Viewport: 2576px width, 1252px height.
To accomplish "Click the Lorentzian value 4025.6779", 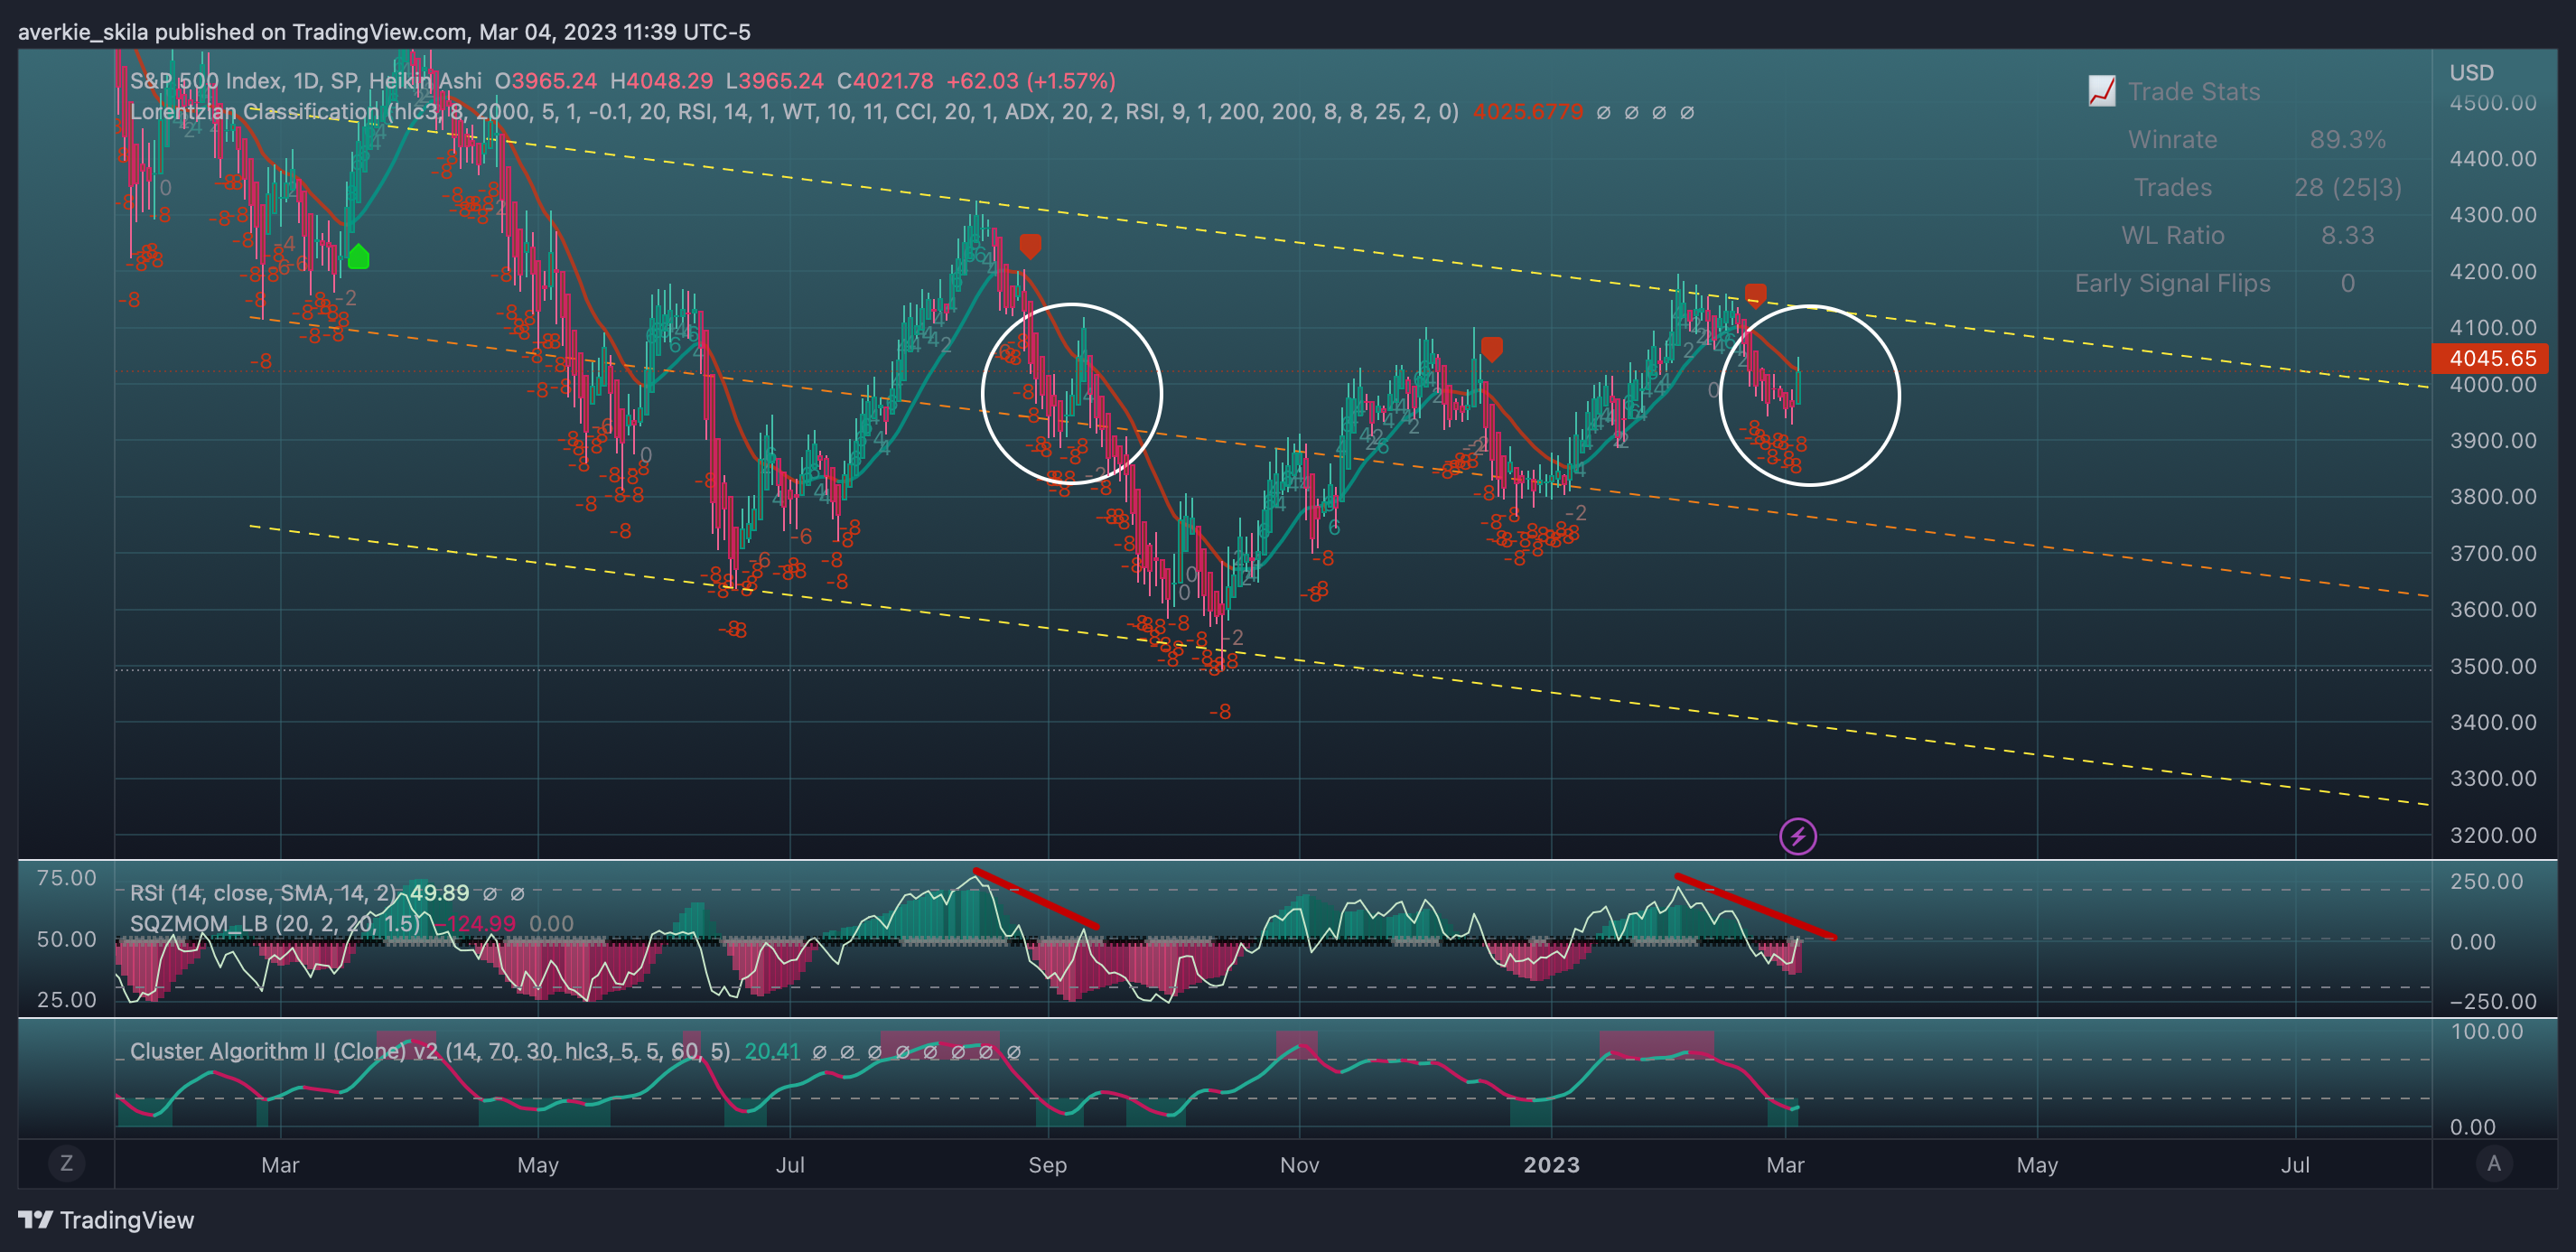I will coord(1528,112).
